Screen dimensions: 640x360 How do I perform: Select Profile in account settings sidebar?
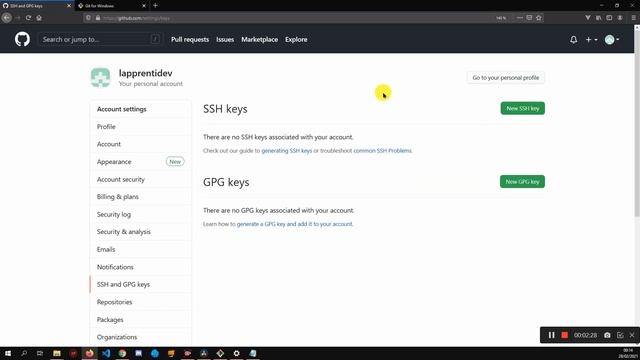141,127
